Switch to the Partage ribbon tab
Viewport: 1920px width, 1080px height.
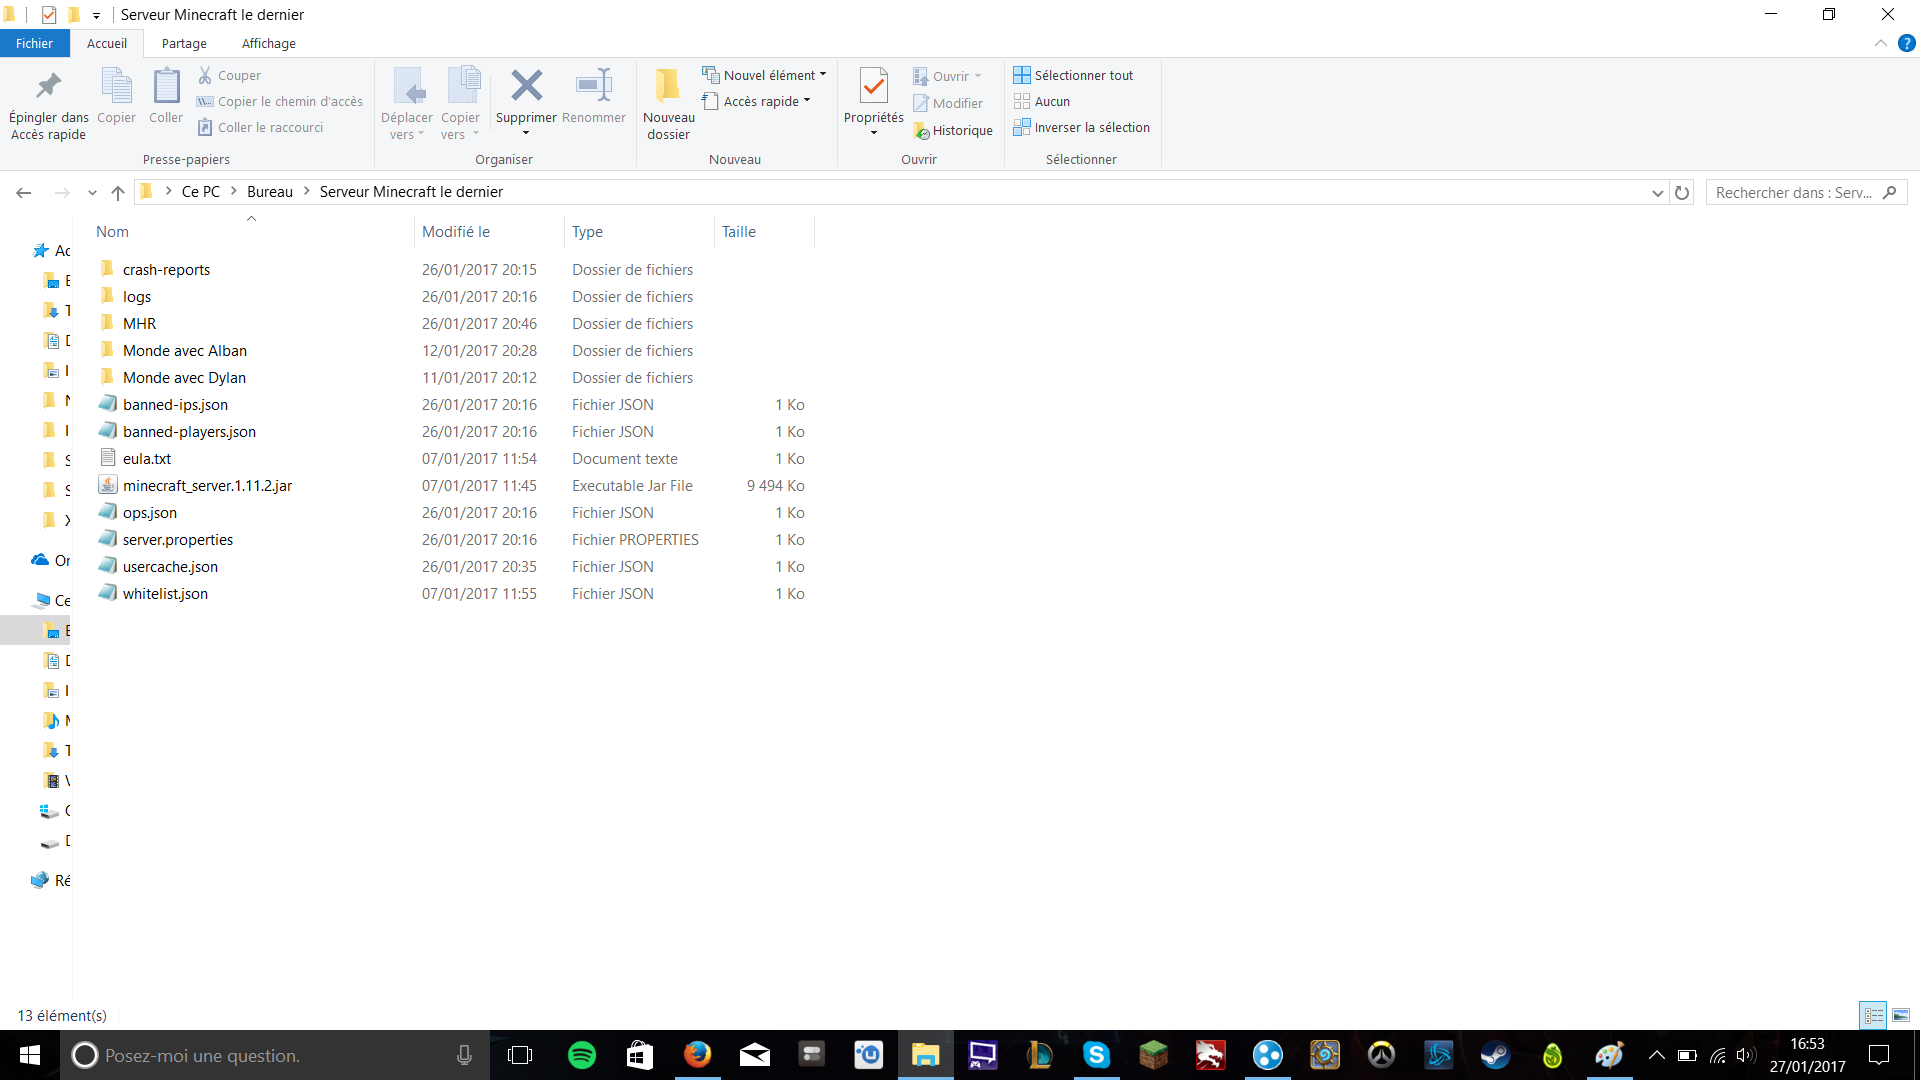coord(184,43)
